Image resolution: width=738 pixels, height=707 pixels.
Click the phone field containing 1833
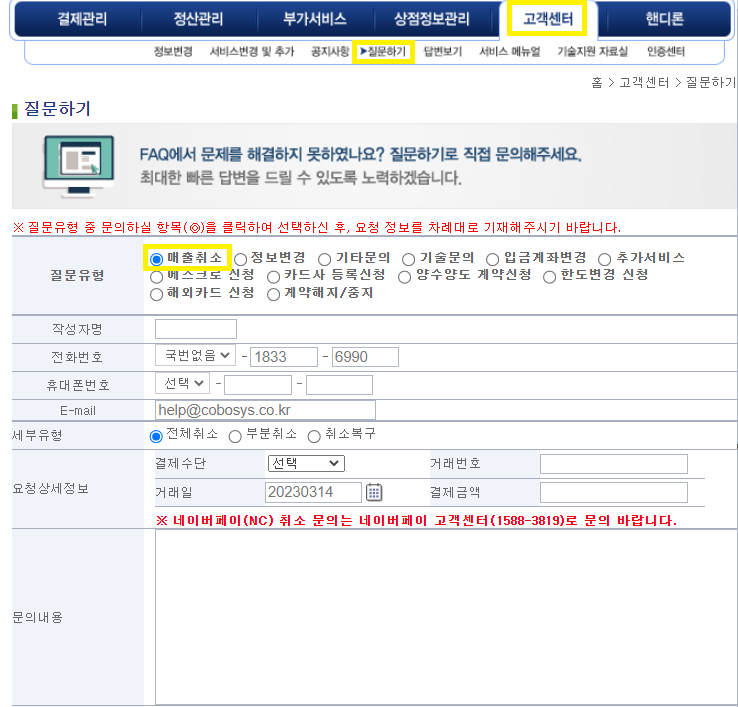284,357
